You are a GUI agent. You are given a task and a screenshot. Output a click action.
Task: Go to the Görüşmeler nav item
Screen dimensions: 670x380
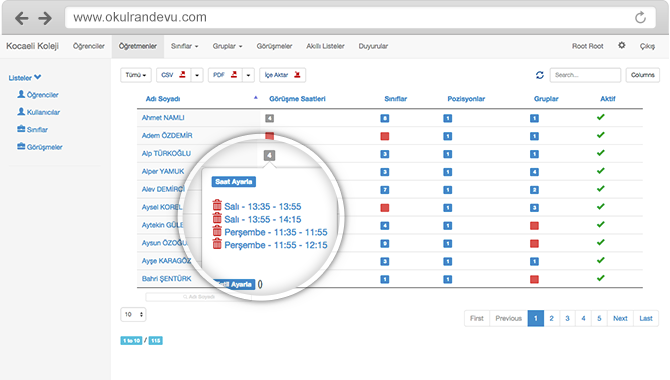coord(274,46)
